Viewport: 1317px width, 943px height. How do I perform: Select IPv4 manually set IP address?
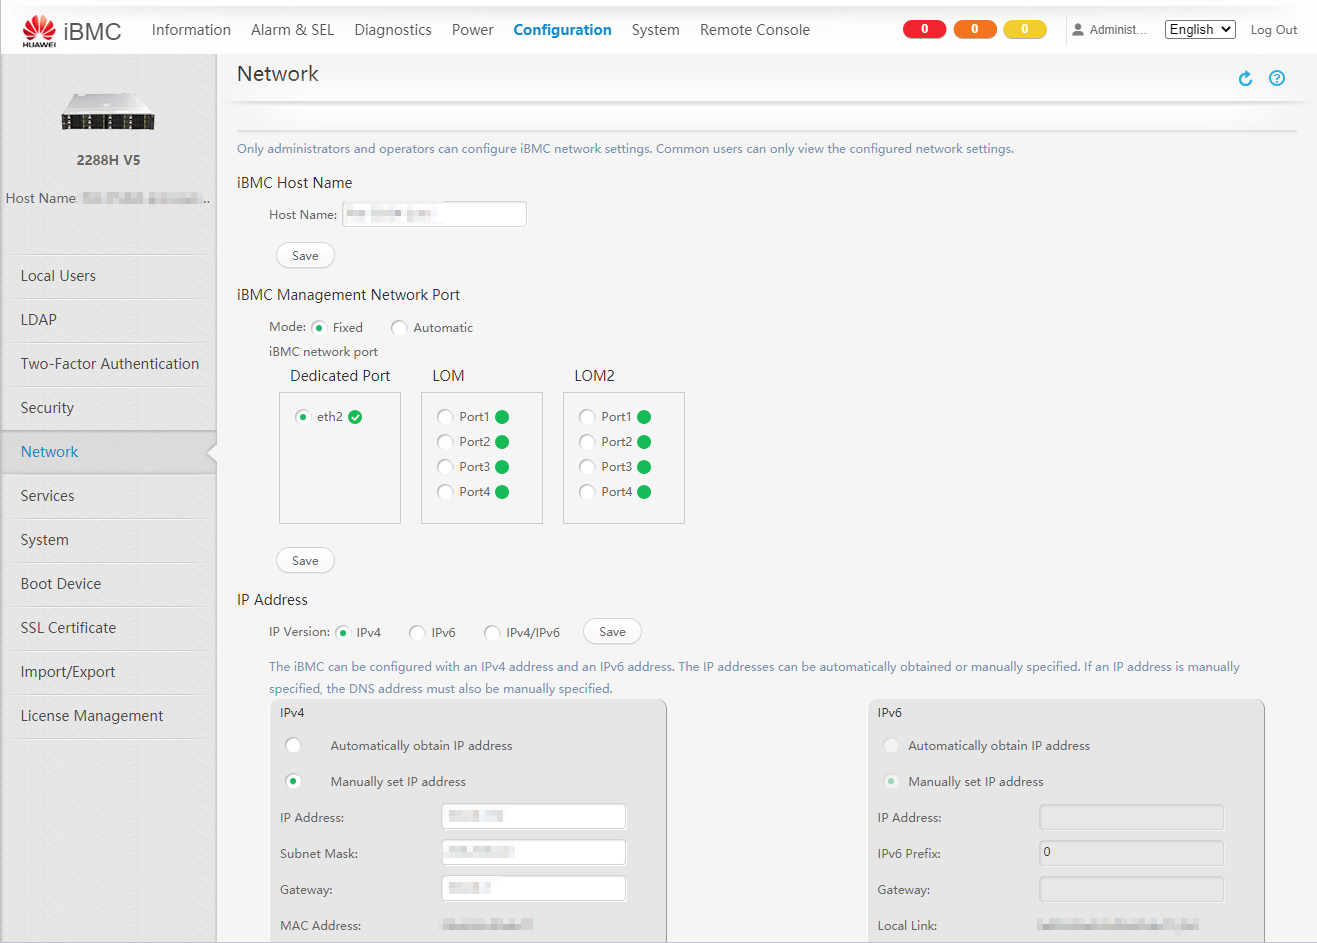coord(293,781)
